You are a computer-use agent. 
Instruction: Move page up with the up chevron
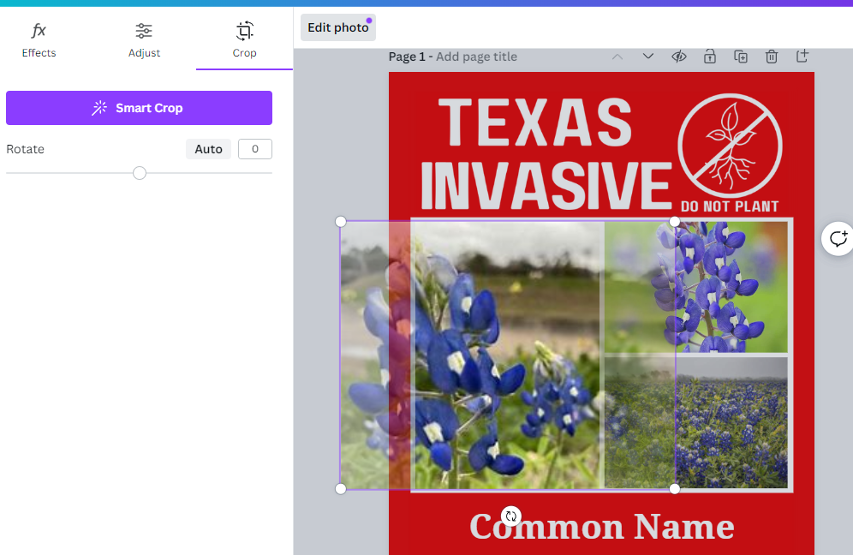(x=617, y=57)
